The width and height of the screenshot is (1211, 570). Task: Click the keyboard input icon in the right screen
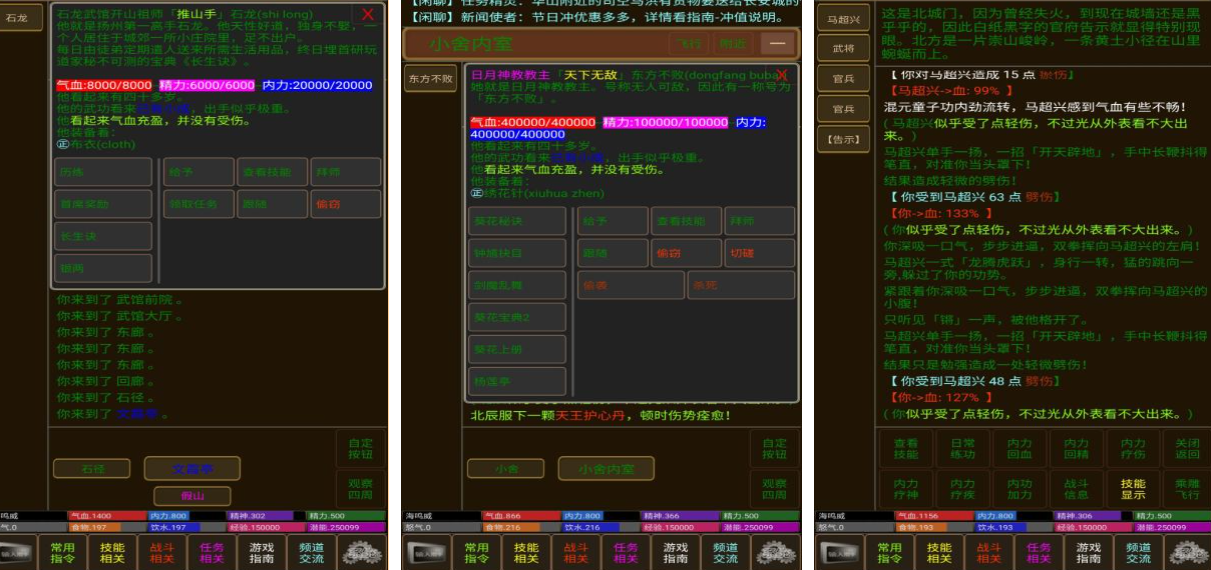838,552
